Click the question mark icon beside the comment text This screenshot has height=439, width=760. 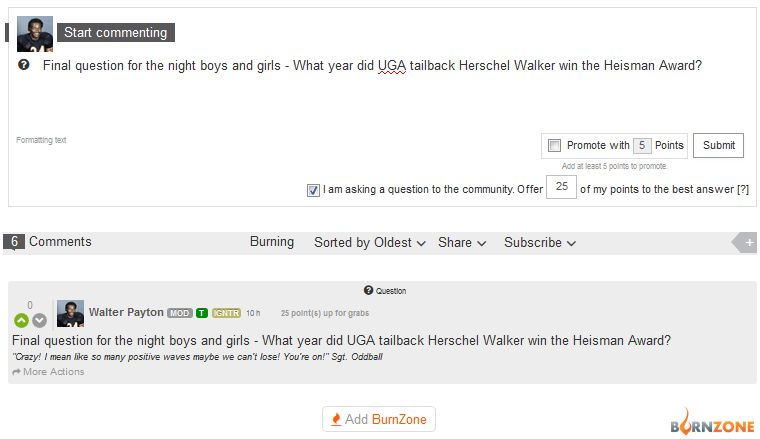[23, 65]
